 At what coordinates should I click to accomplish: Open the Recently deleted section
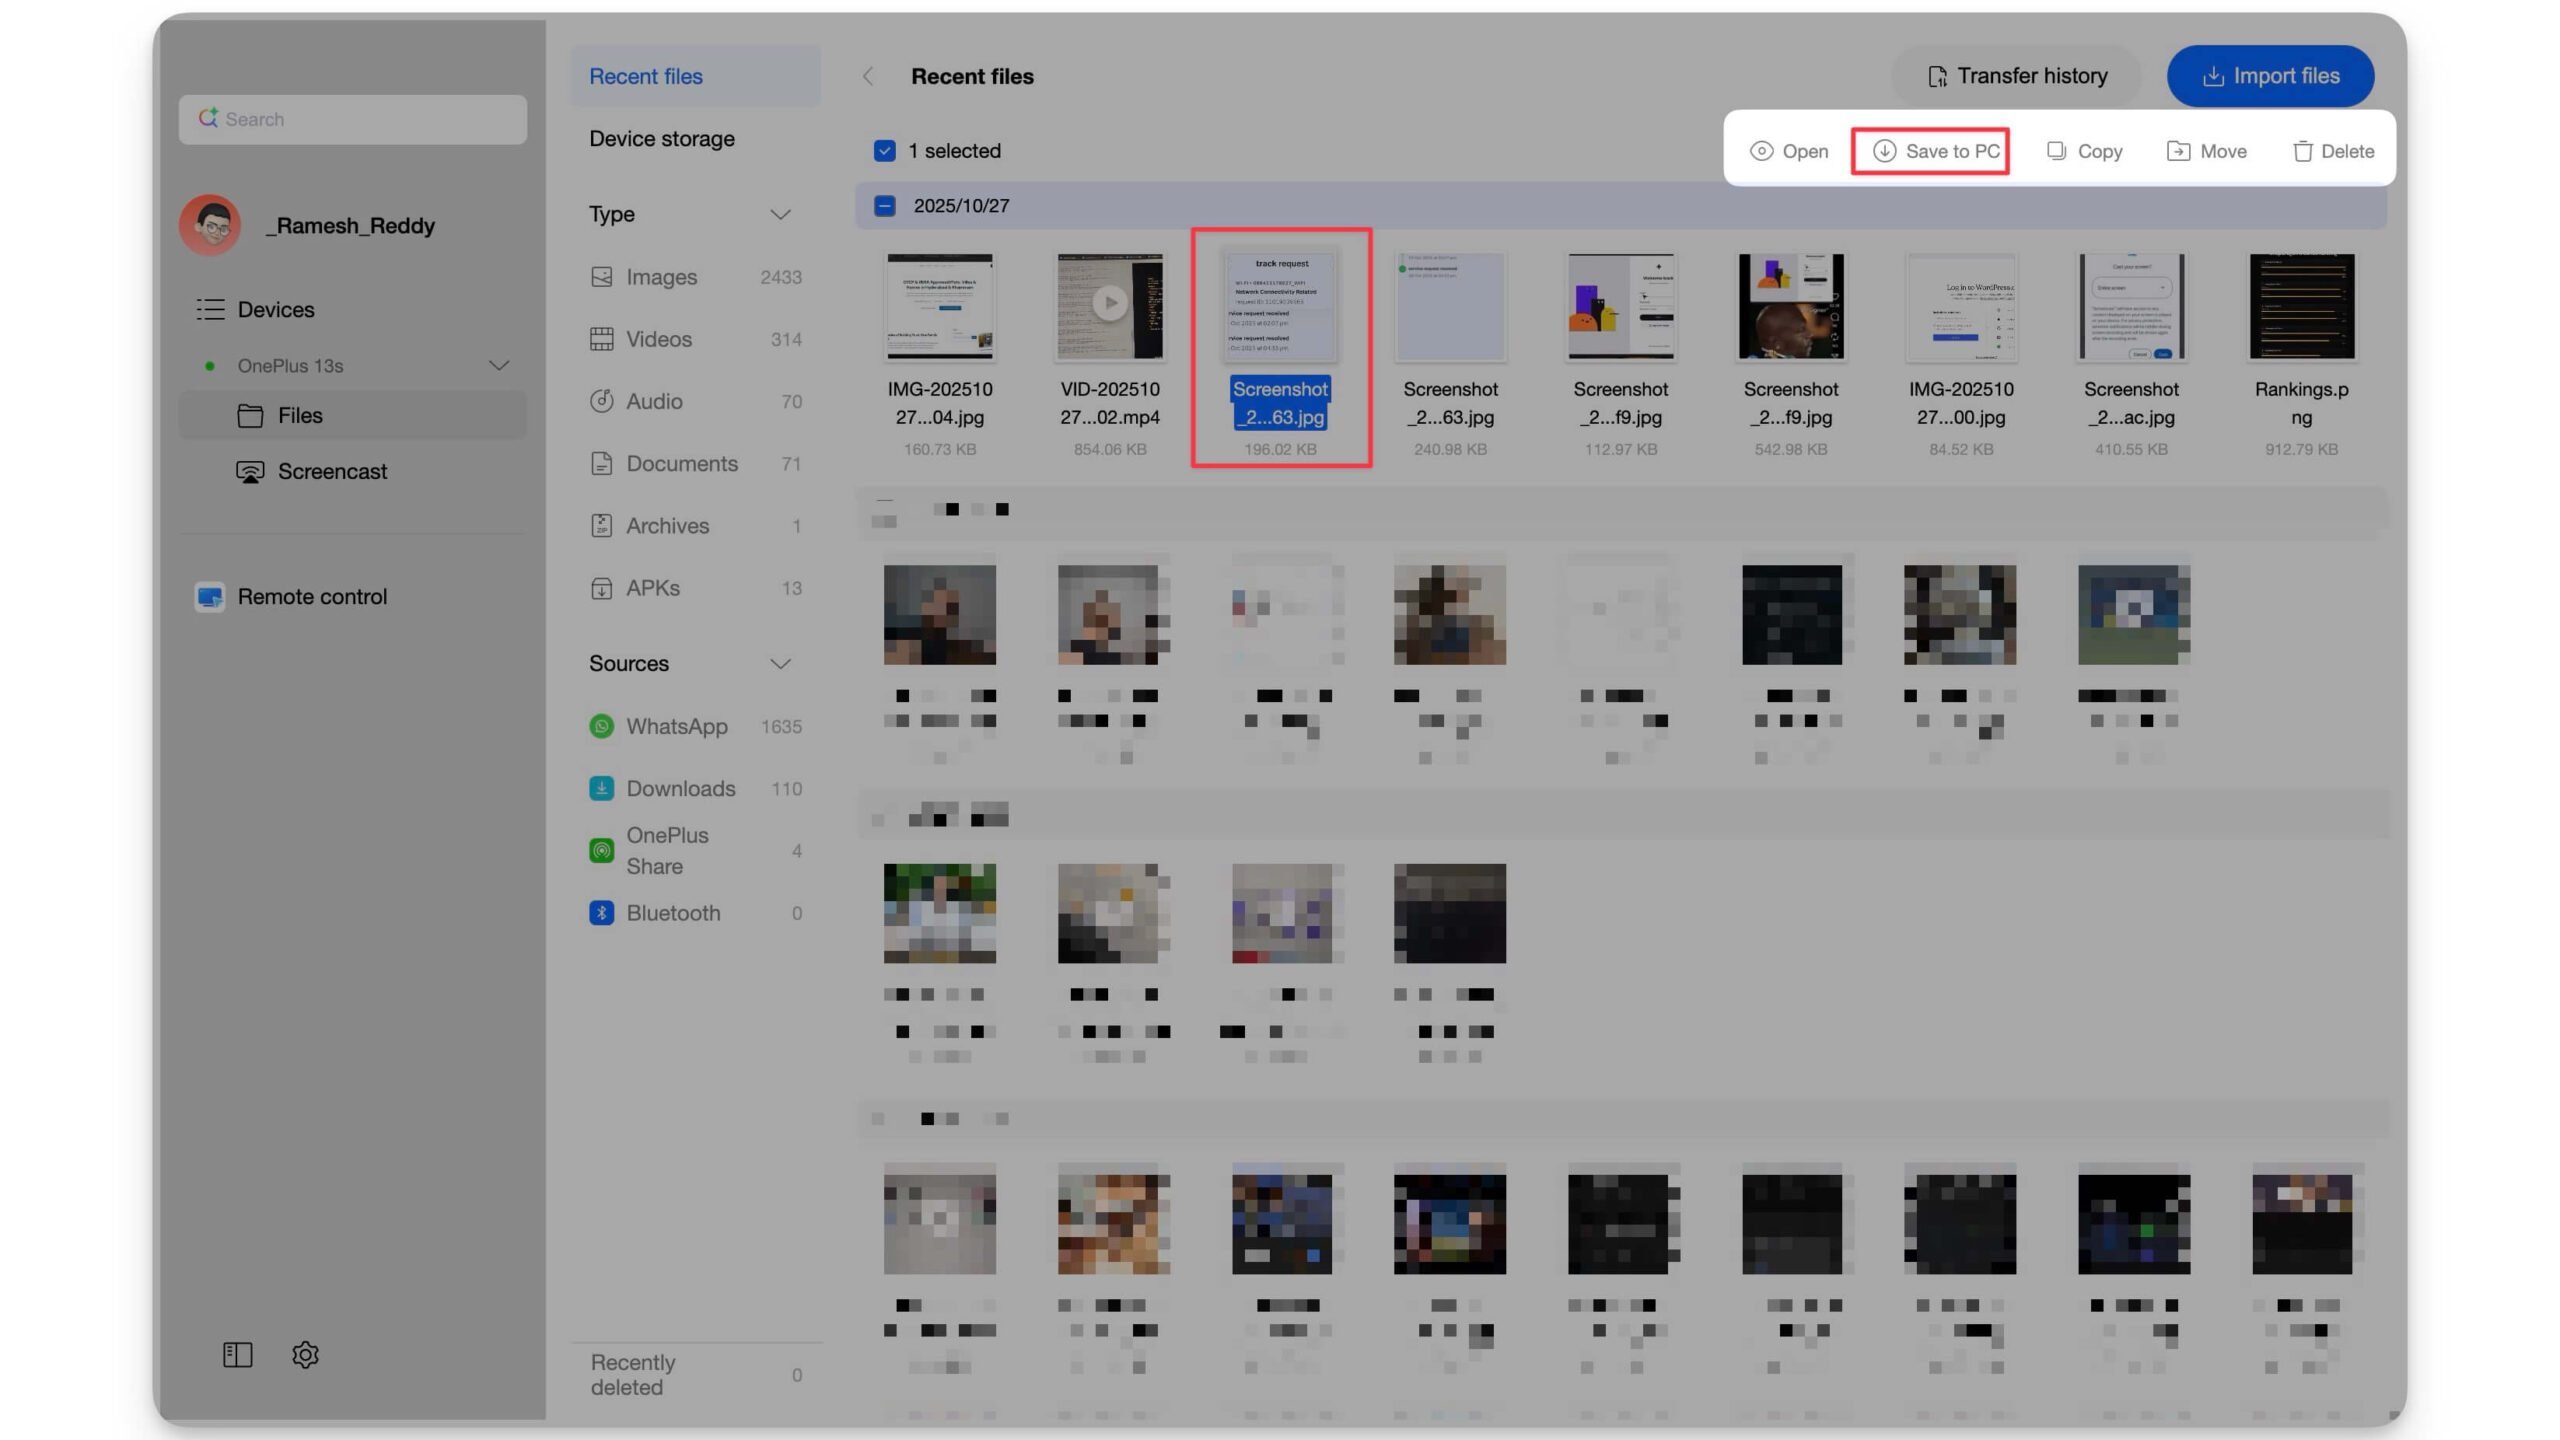[633, 1373]
